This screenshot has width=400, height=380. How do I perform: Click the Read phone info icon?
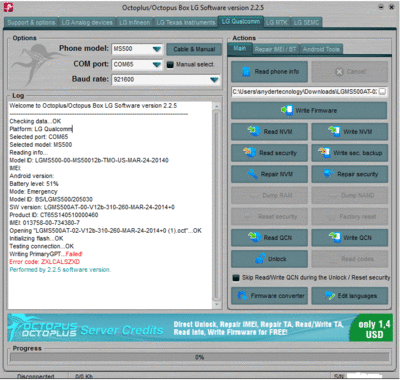(246, 71)
